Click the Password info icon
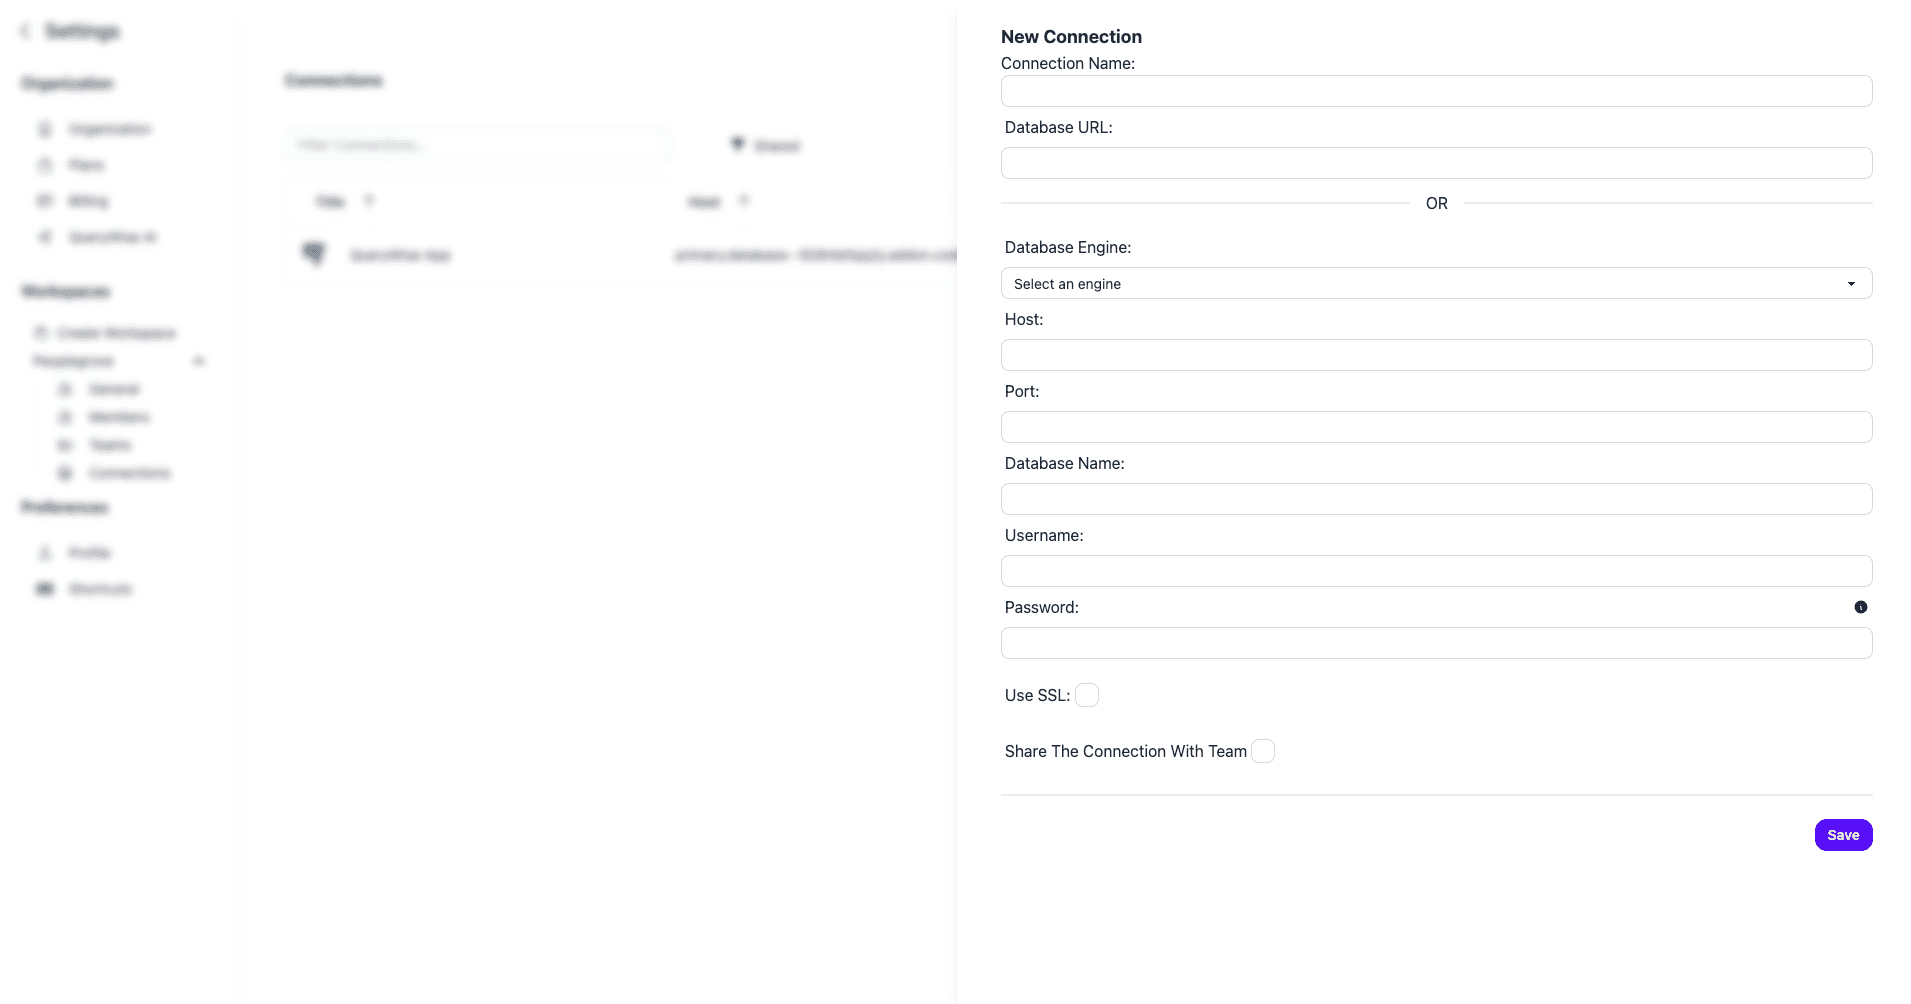Image resolution: width=1911 pixels, height=1004 pixels. click(1860, 607)
